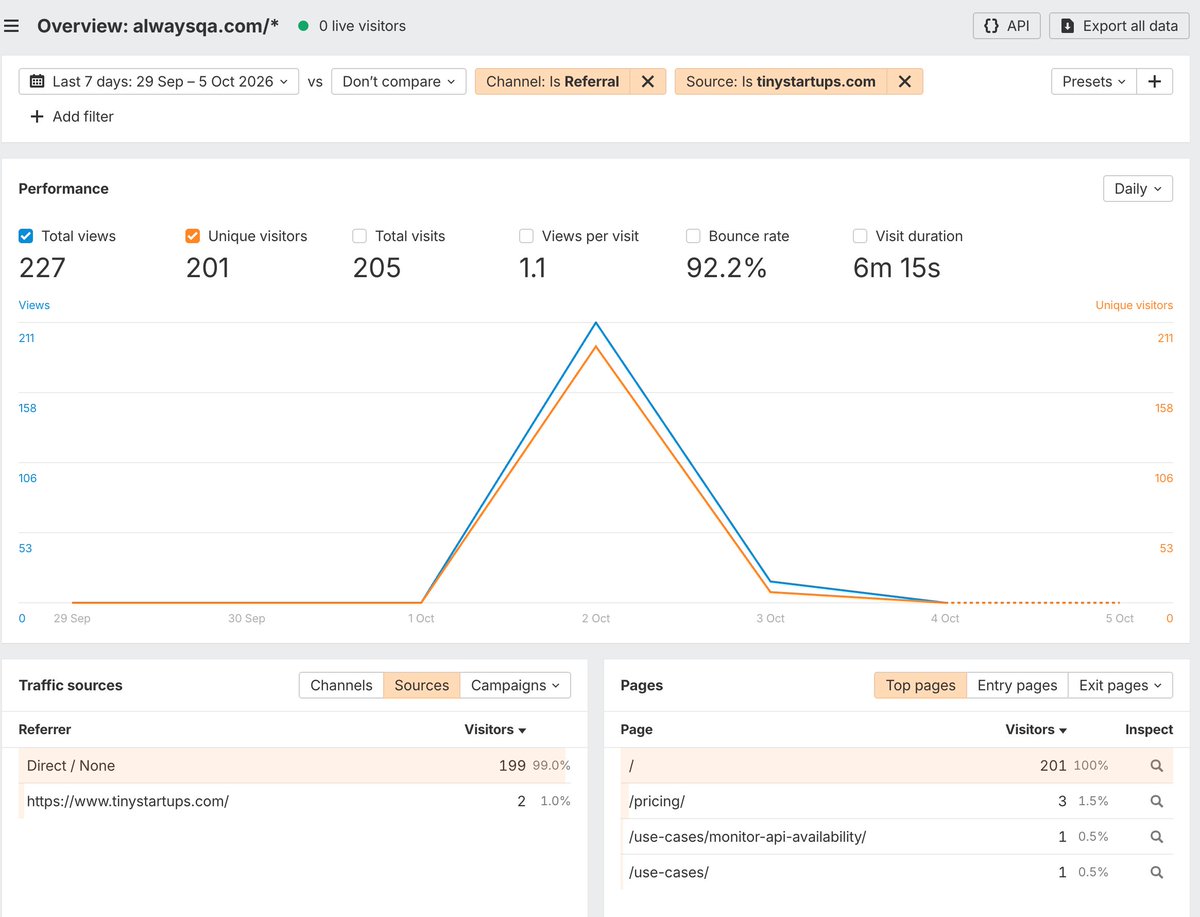Click the 0 live visitors indicator
Image resolution: width=1200 pixels, height=917 pixels.
(x=352, y=26)
